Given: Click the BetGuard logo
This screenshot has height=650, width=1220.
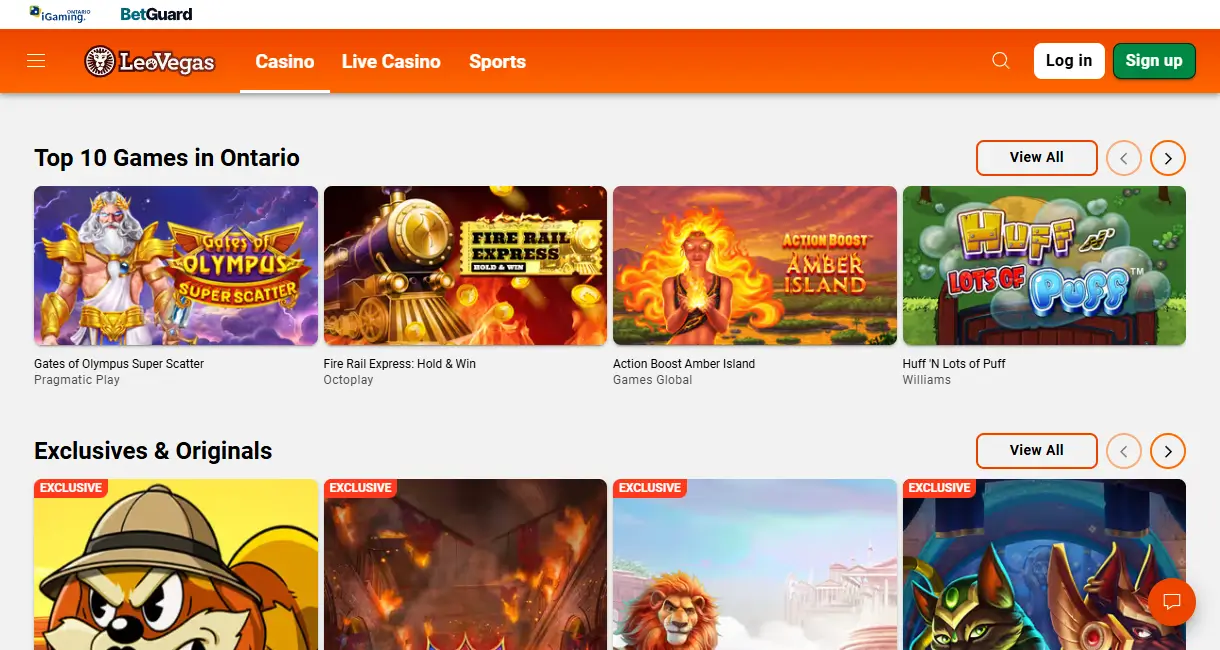Looking at the screenshot, I should [156, 14].
